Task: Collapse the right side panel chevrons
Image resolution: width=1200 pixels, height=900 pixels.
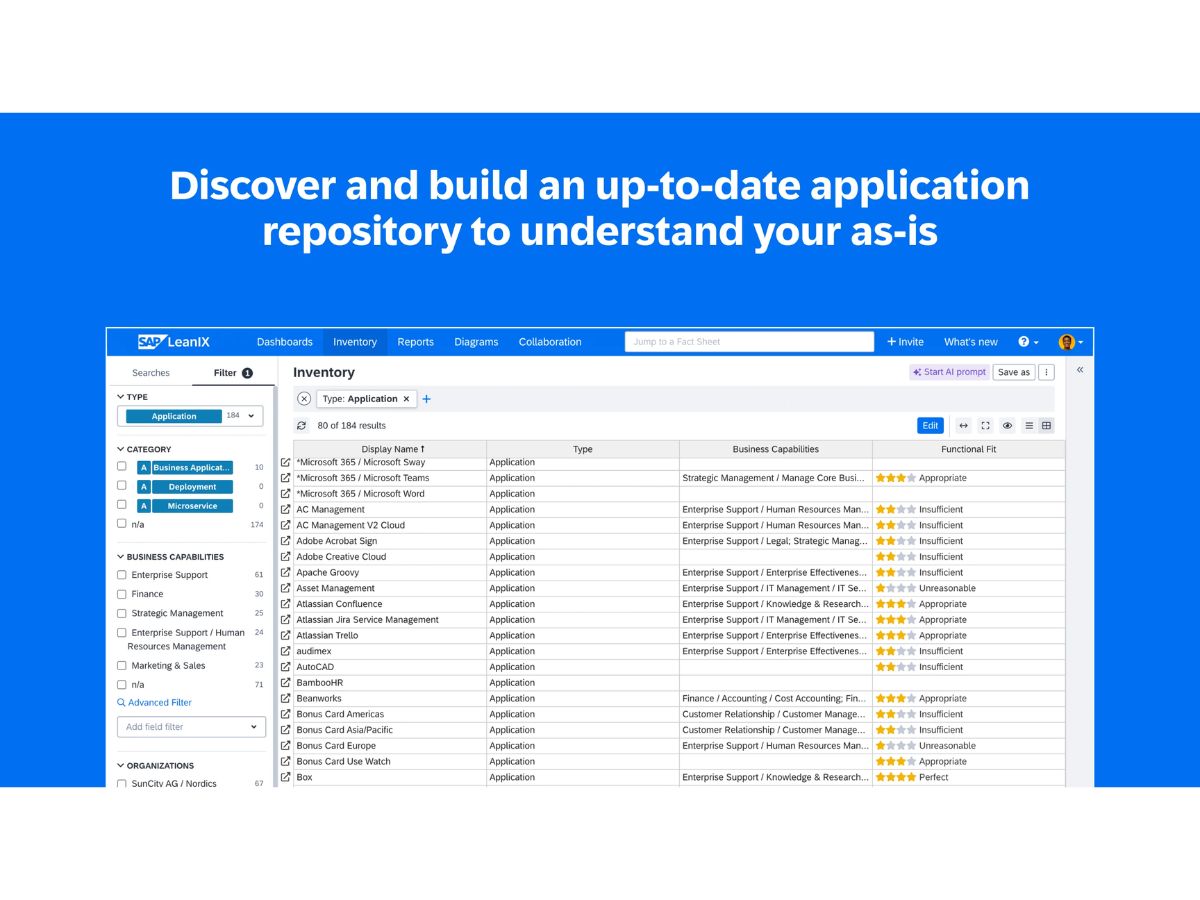Action: pos(1080,370)
